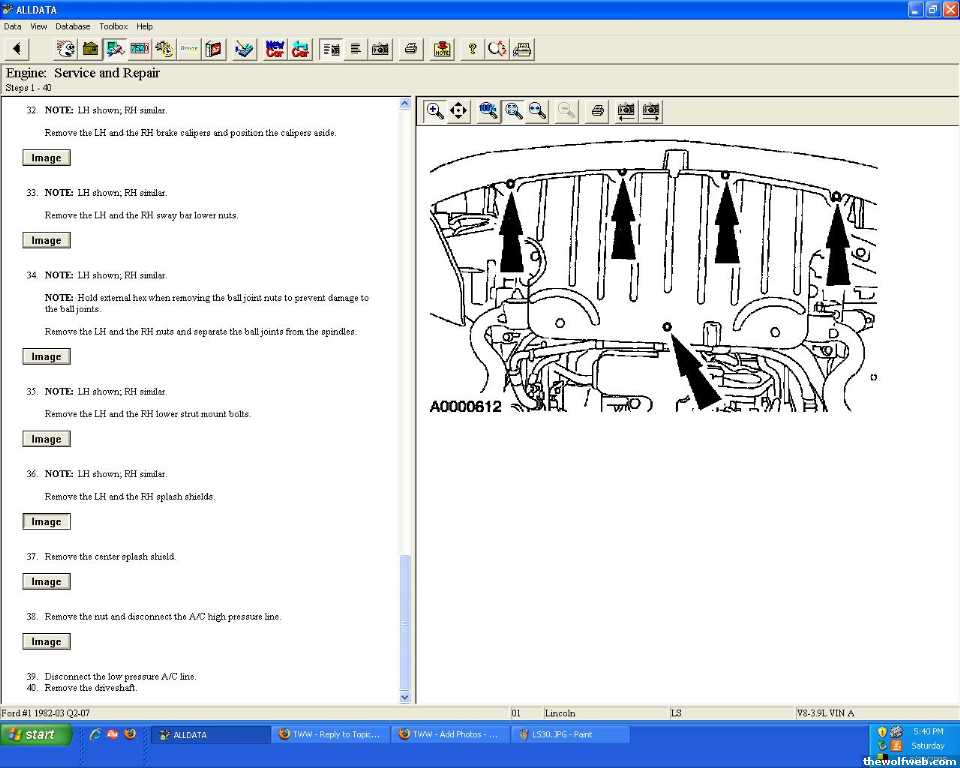Click the New Car toolbar icon
The image size is (960, 768).
275,48
